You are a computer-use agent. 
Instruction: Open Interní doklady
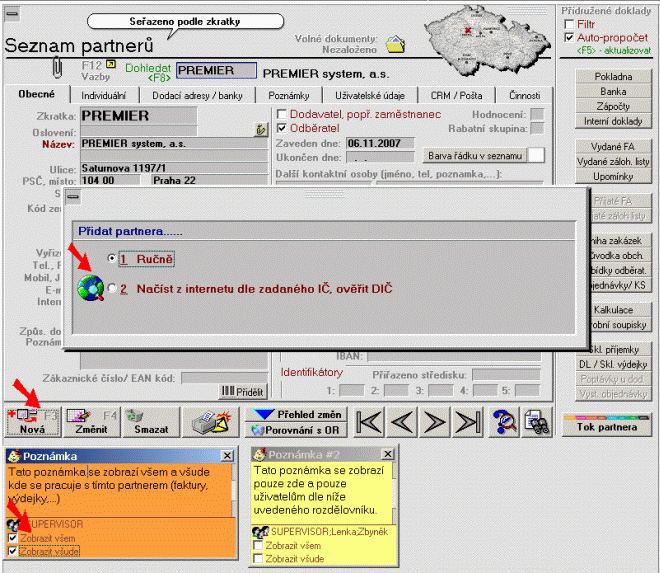coord(613,121)
